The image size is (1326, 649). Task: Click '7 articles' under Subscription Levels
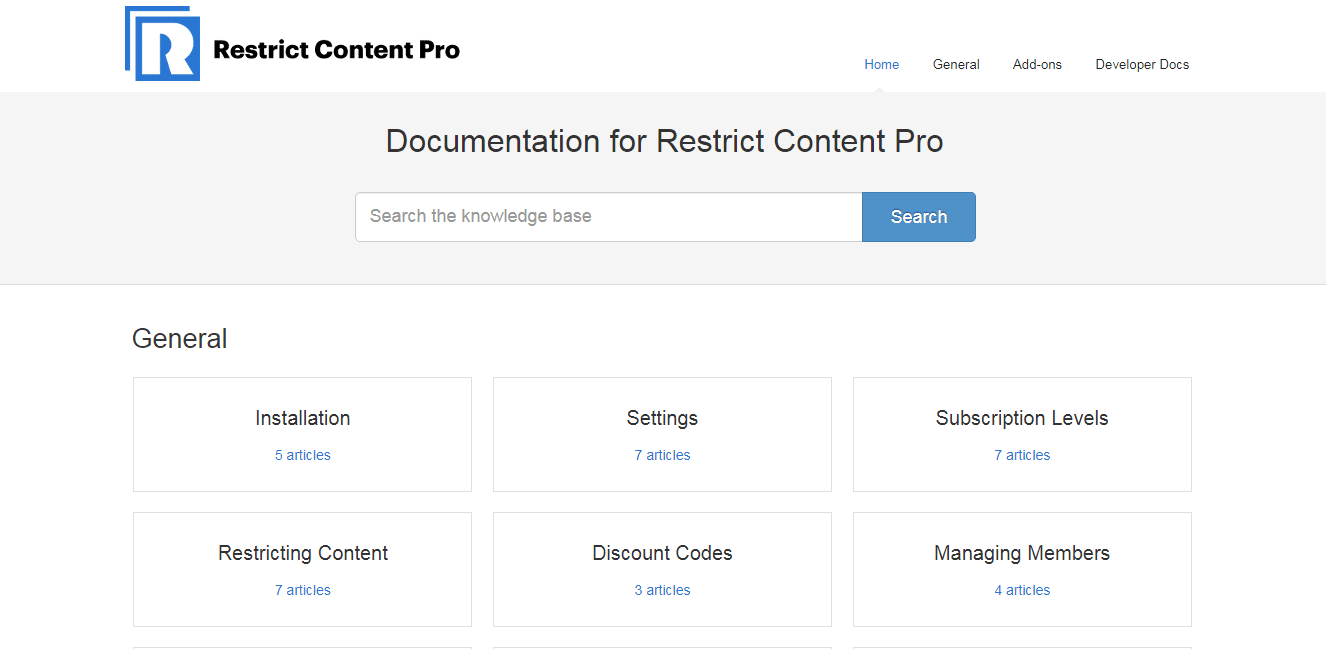coord(1022,455)
